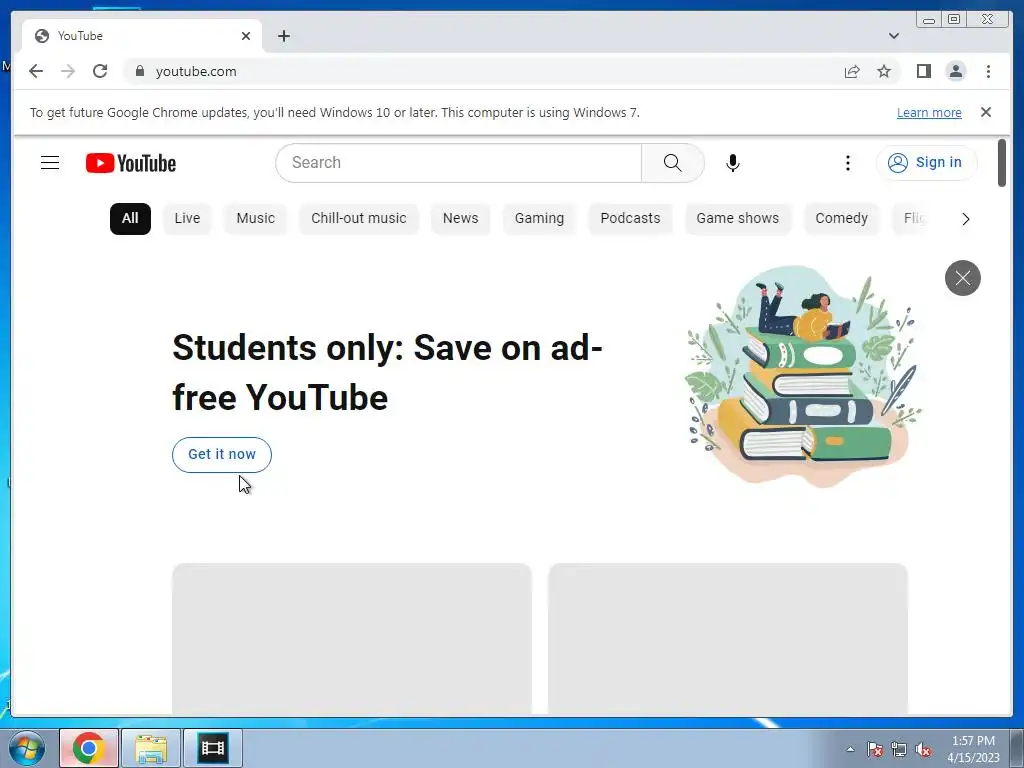
Task: Close the Chrome update notice bar
Action: tap(986, 112)
